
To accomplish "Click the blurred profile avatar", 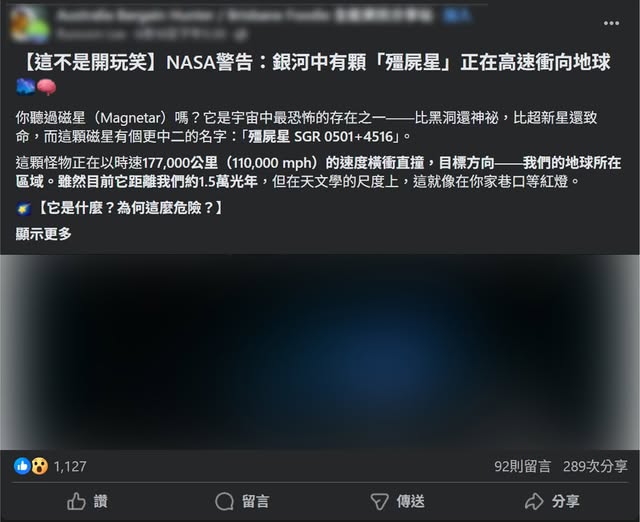I will pos(29,25).
